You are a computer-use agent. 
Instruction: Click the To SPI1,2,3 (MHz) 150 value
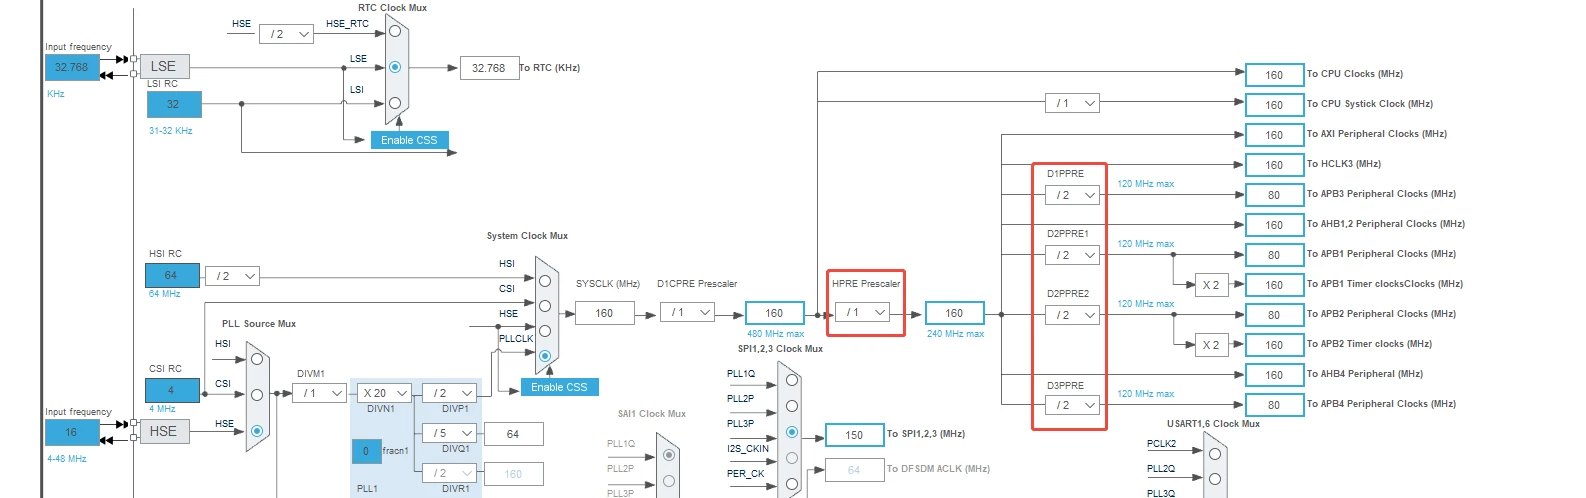pos(854,435)
